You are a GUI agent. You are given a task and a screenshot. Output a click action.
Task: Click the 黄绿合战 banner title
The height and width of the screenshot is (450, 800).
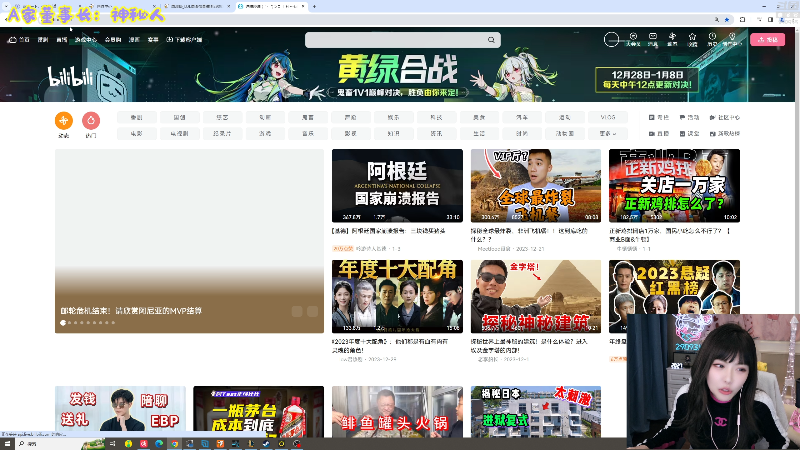397,69
